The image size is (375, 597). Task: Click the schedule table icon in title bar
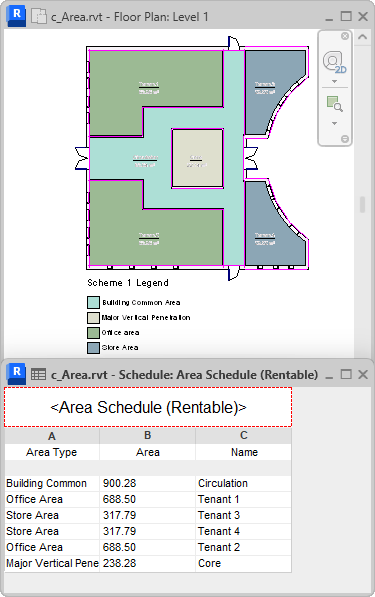[38, 375]
